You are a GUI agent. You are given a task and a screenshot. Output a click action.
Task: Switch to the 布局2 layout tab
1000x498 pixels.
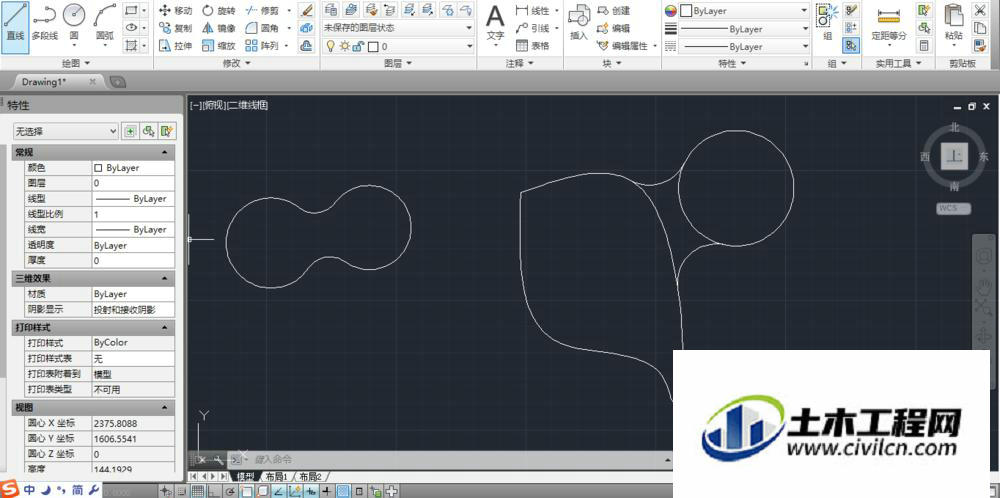point(311,476)
